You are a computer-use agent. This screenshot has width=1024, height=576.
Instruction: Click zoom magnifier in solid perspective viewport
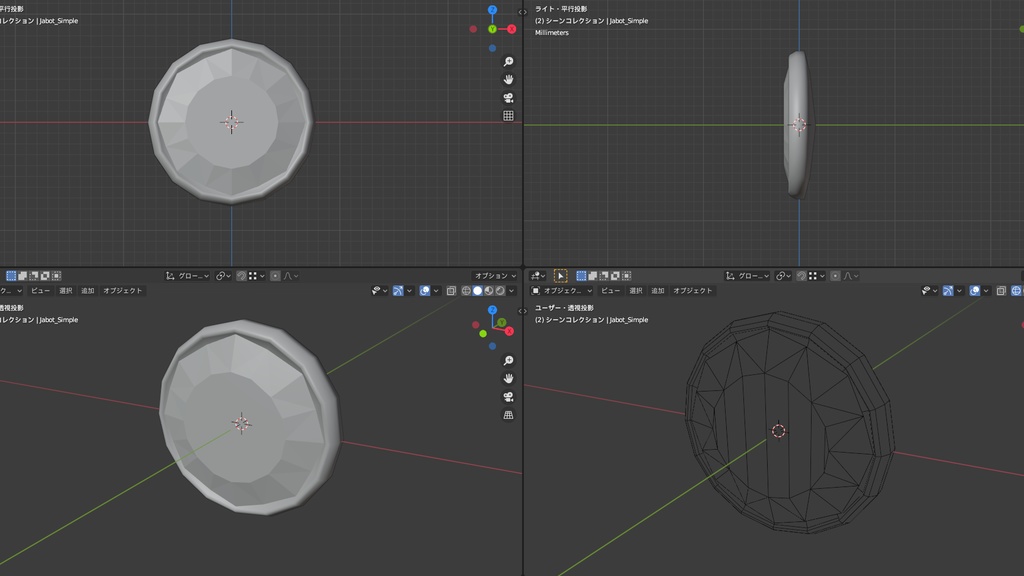(508, 360)
